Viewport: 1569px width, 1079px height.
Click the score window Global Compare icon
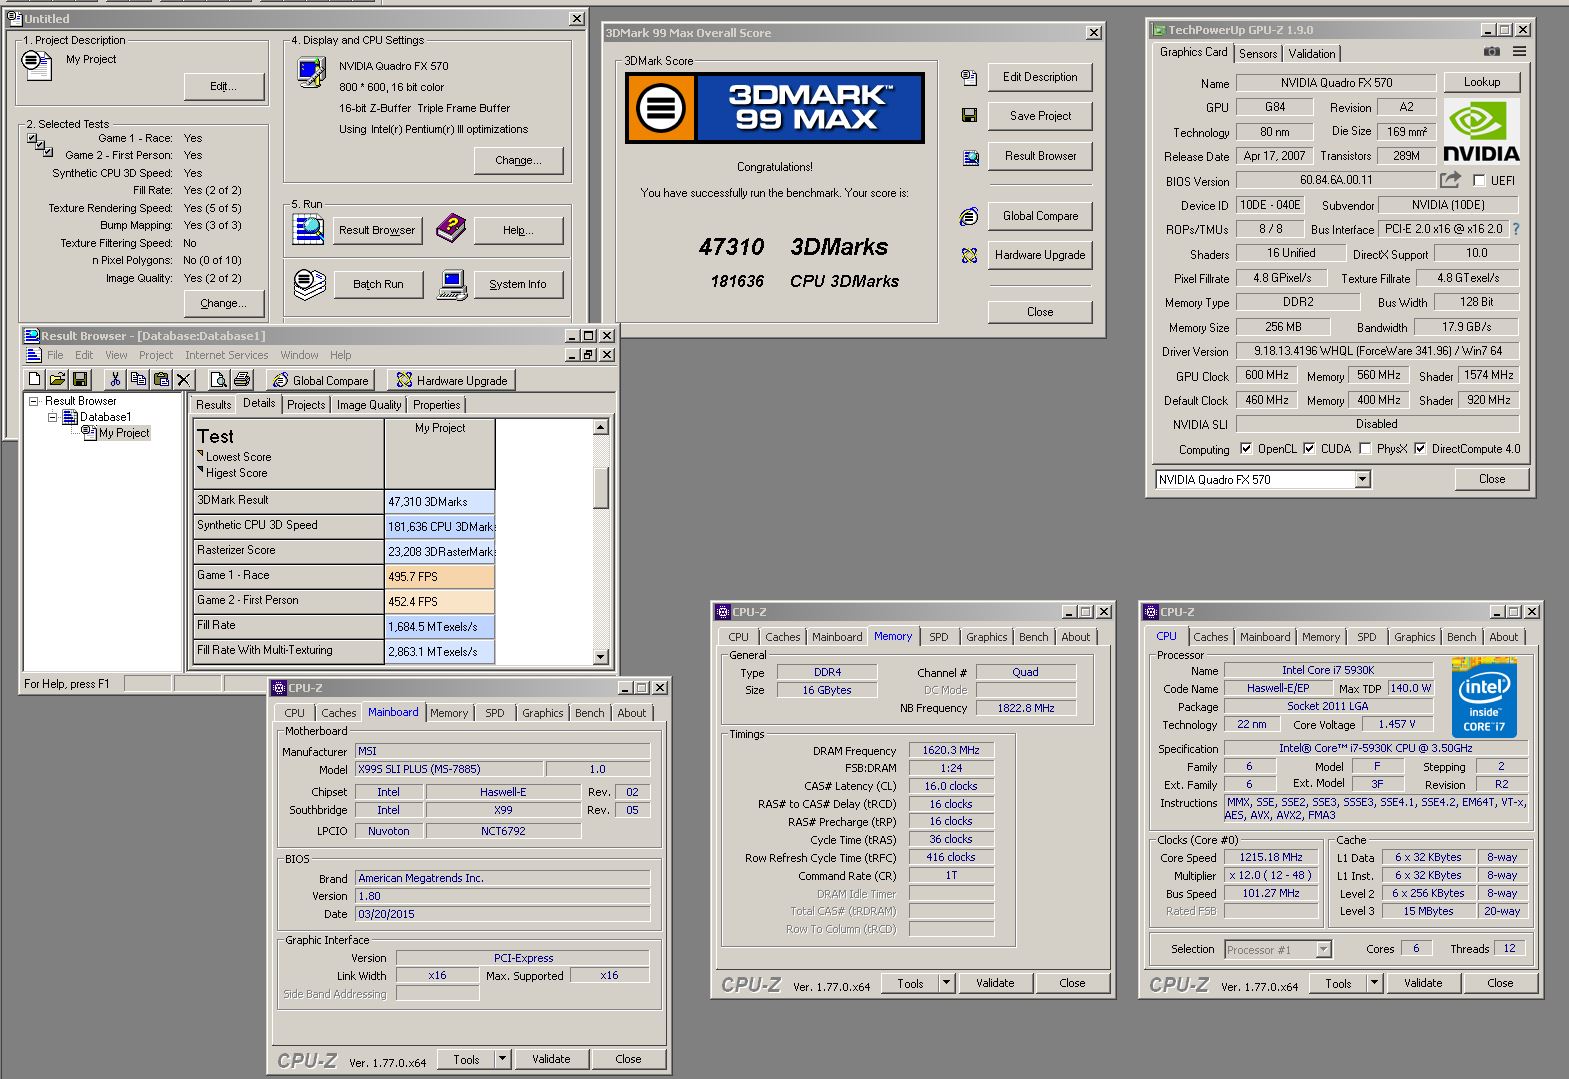[969, 216]
